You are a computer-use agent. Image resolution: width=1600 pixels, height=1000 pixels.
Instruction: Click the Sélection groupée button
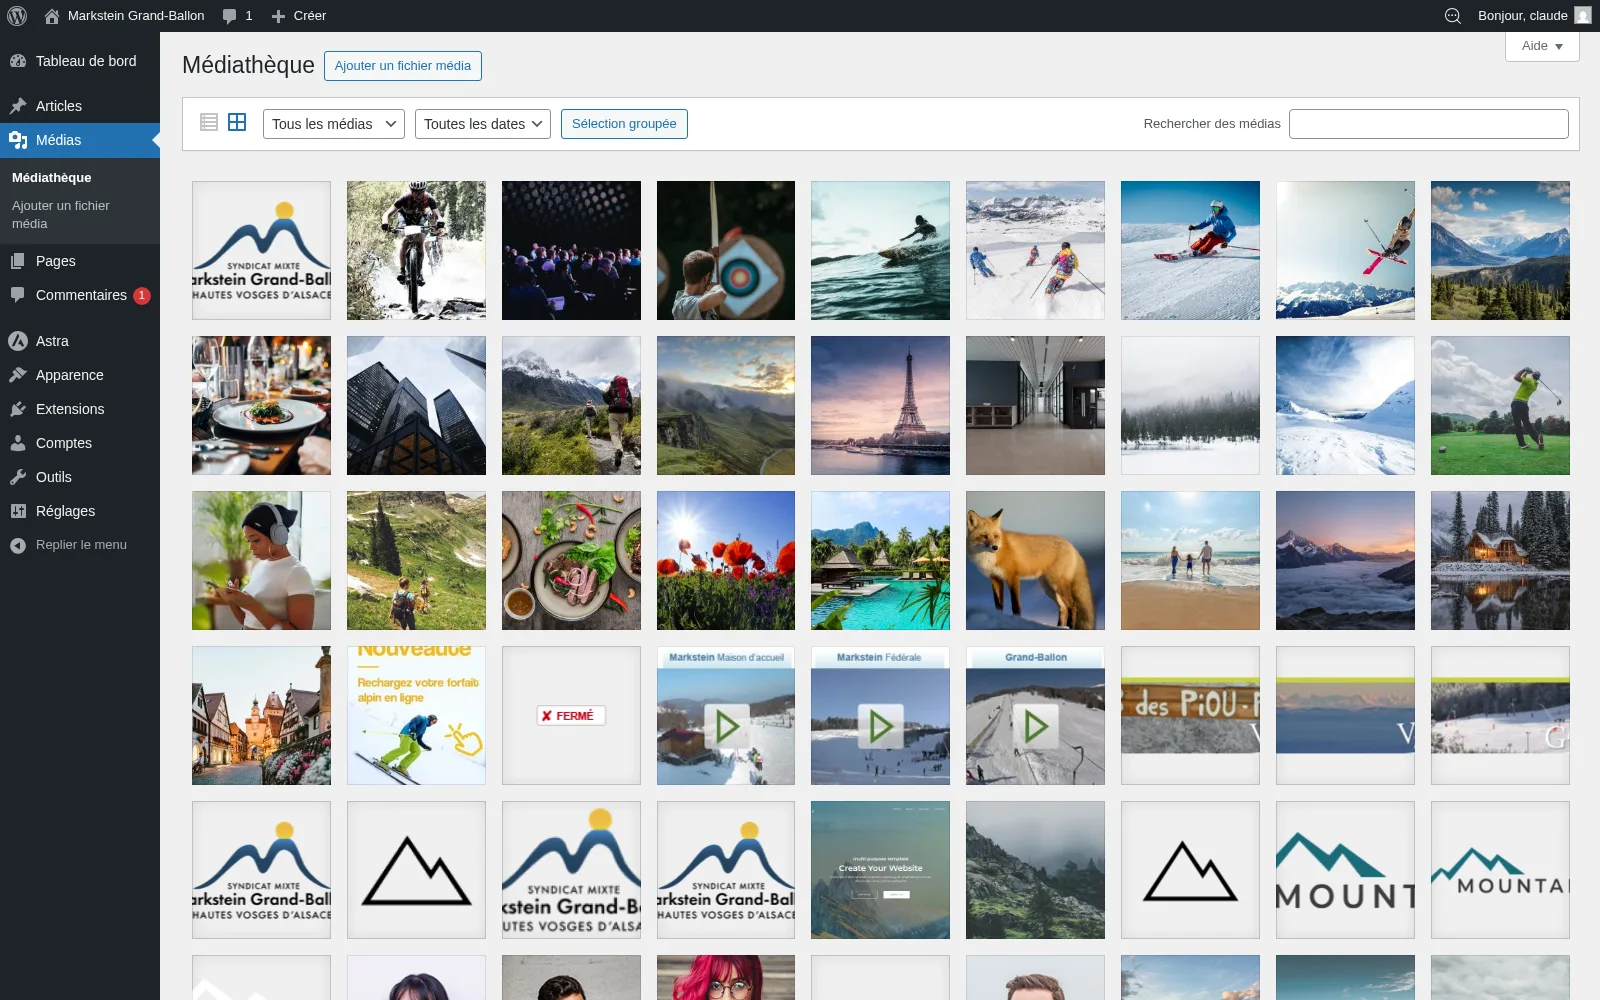(x=624, y=124)
